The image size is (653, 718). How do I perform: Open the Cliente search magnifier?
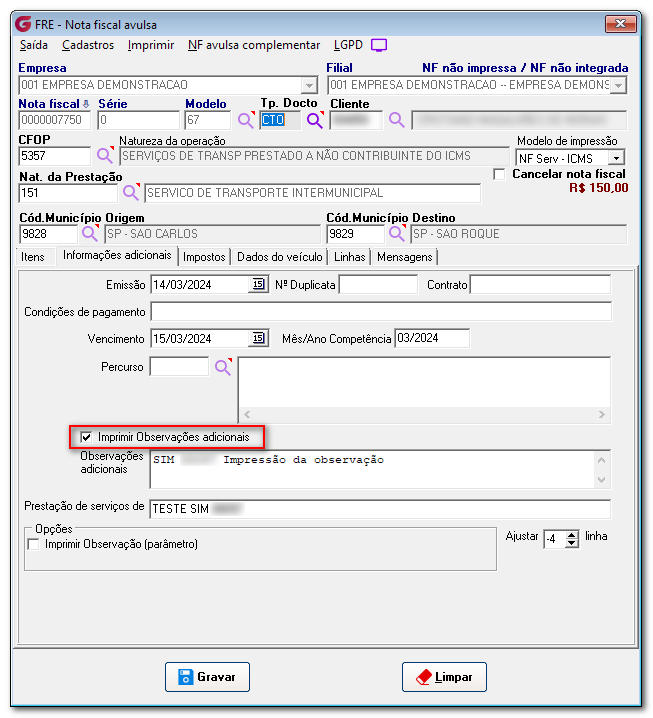click(397, 120)
